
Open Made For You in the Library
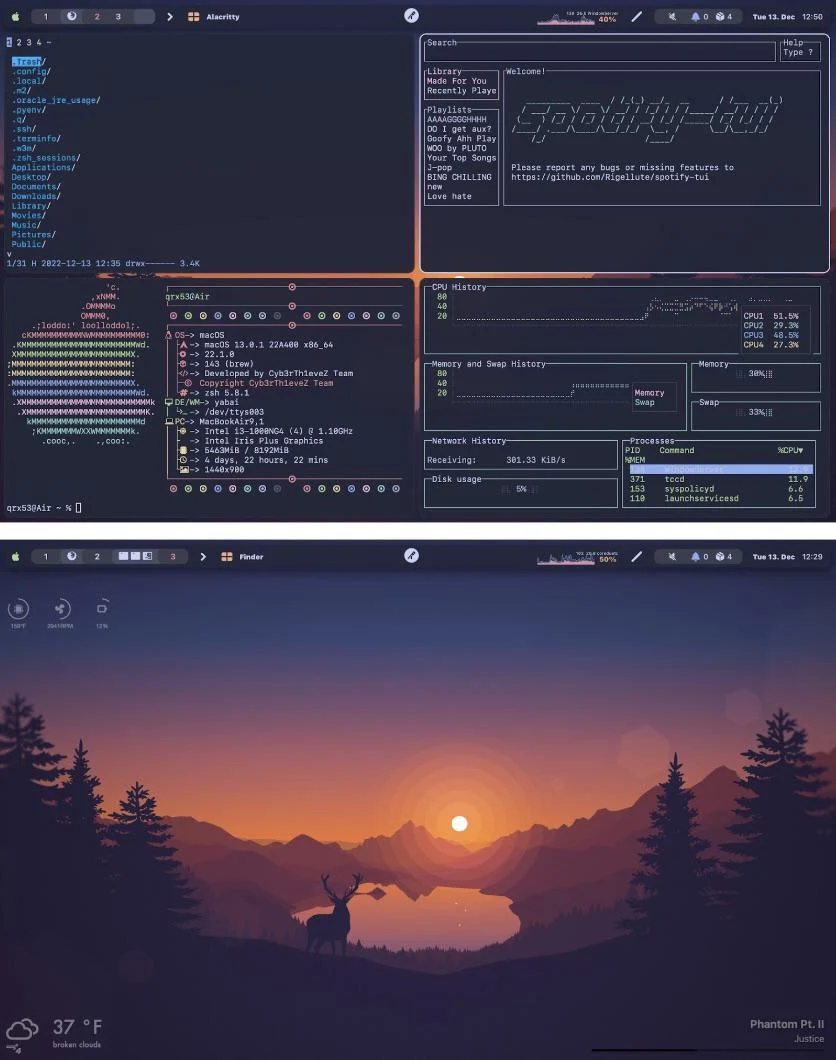[456, 81]
